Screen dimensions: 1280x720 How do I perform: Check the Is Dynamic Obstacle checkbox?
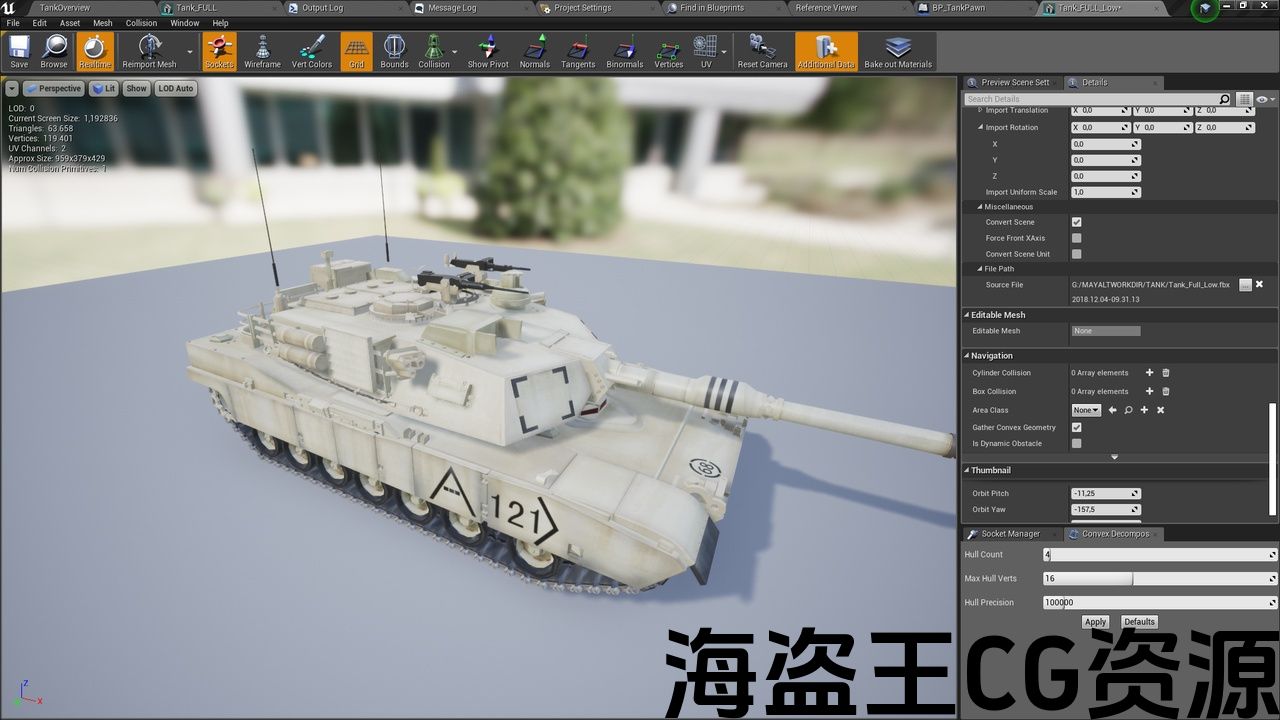[1077, 443]
